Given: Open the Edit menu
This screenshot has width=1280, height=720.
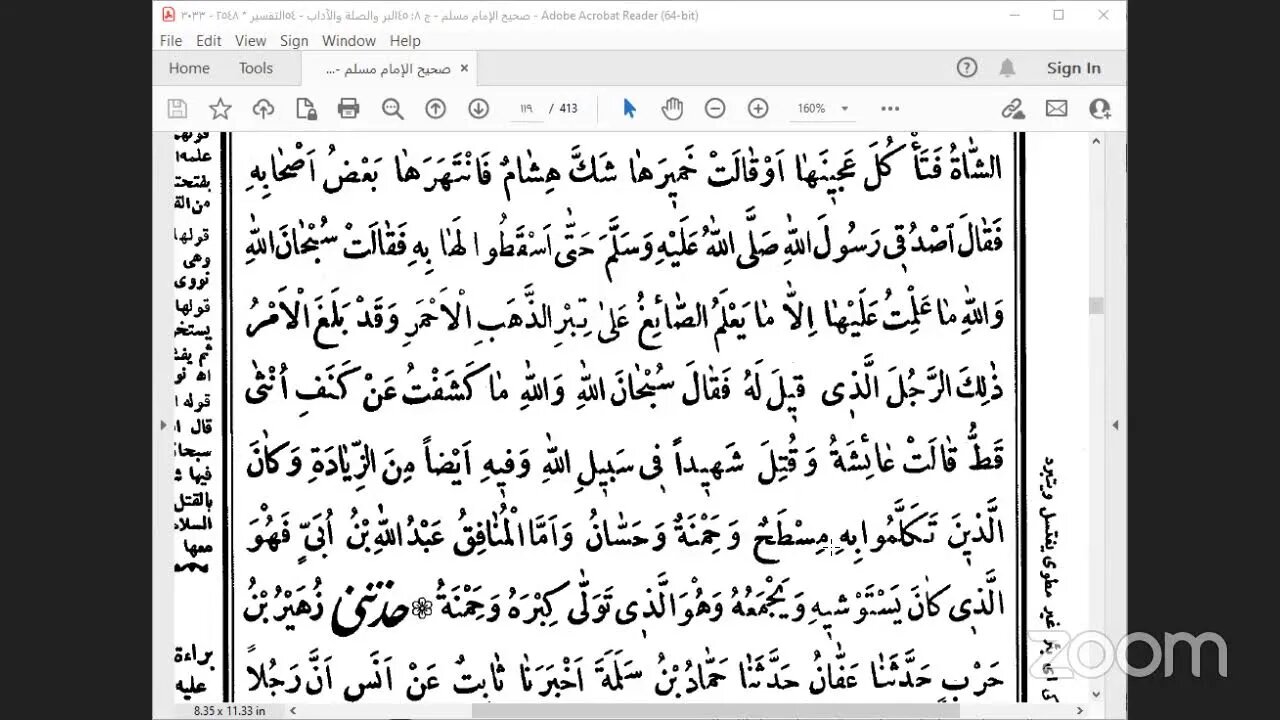Looking at the screenshot, I should (209, 41).
